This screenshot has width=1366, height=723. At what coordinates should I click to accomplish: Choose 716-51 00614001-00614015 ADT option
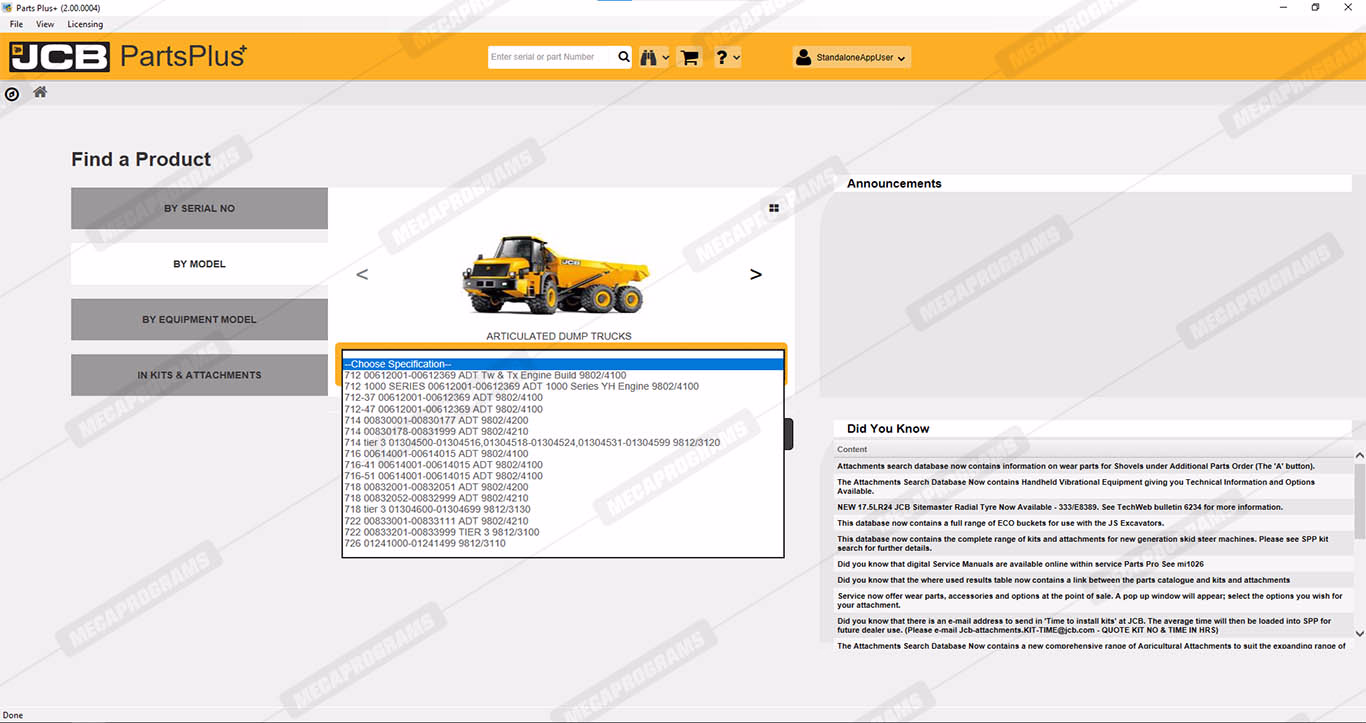pyautogui.click(x=563, y=476)
